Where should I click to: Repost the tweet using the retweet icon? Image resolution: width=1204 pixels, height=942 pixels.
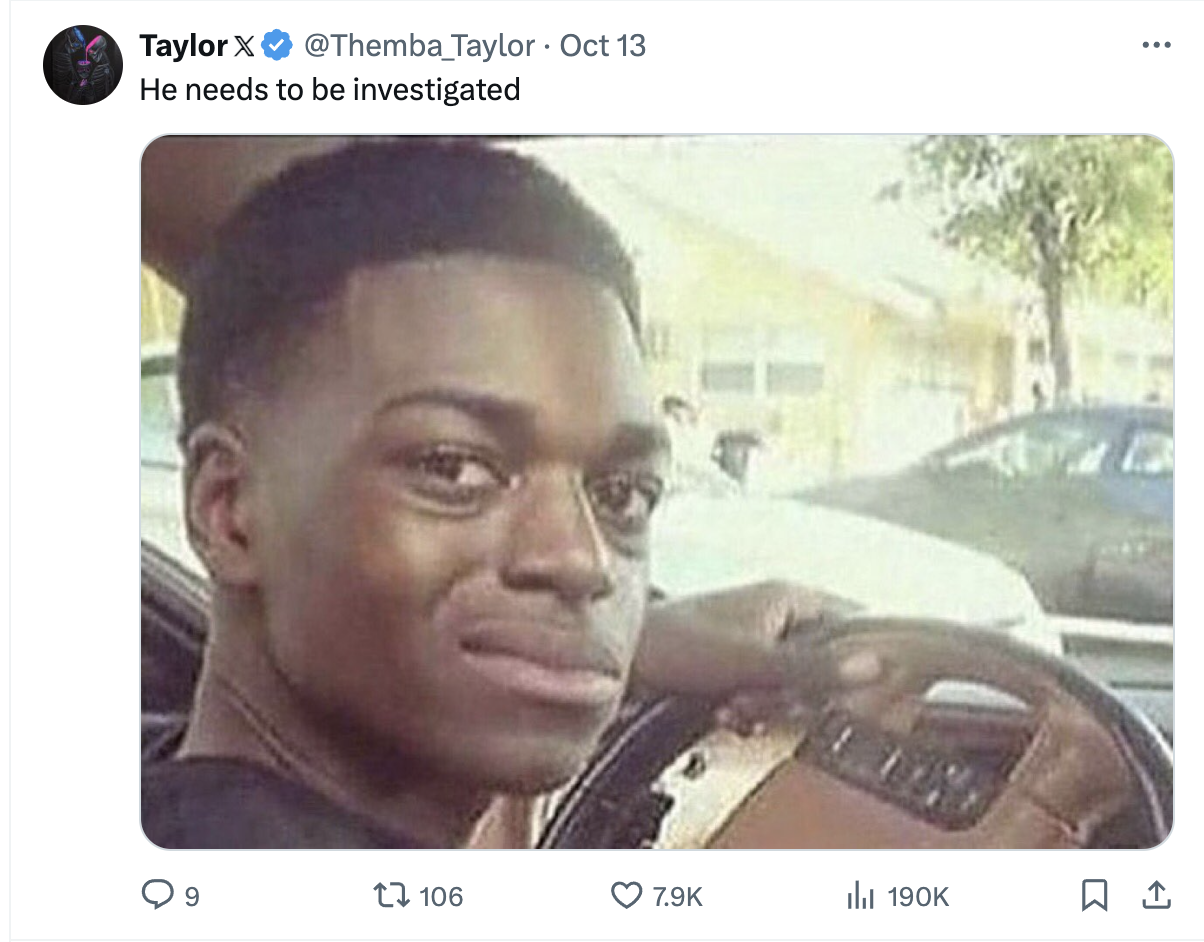(x=390, y=895)
